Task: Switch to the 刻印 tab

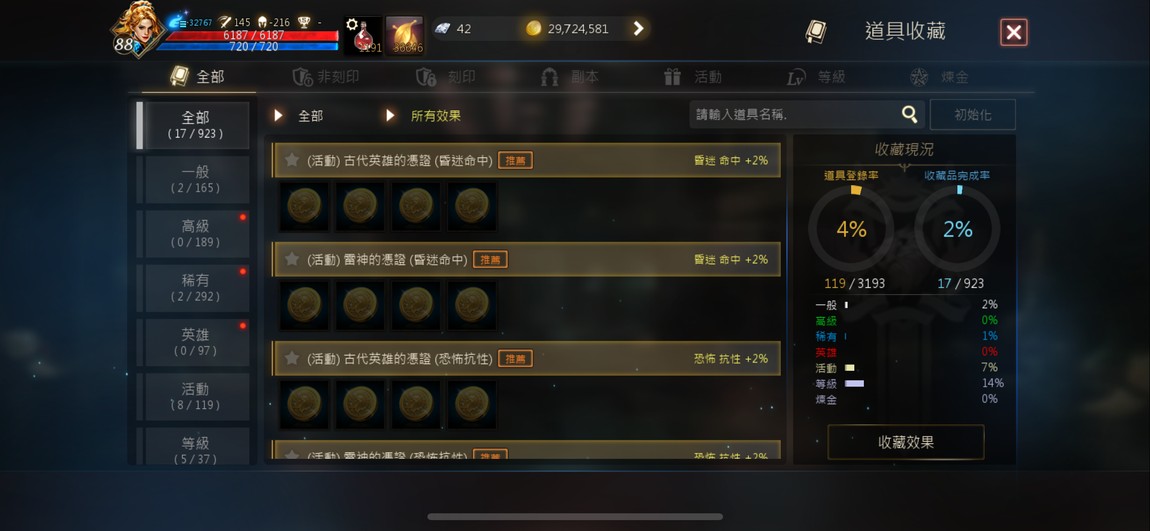Action: [x=446, y=77]
